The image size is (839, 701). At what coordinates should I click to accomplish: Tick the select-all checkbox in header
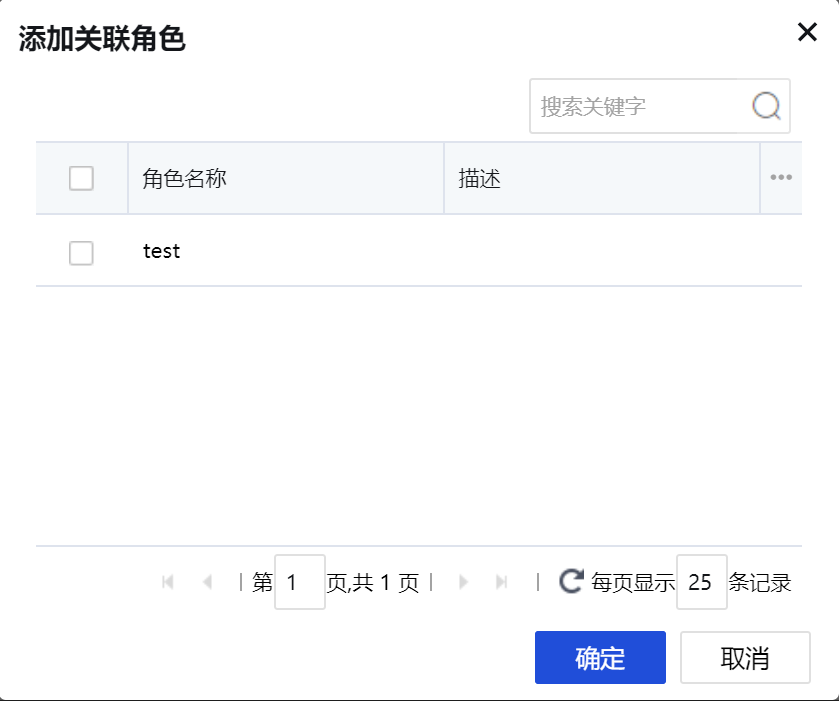[81, 178]
